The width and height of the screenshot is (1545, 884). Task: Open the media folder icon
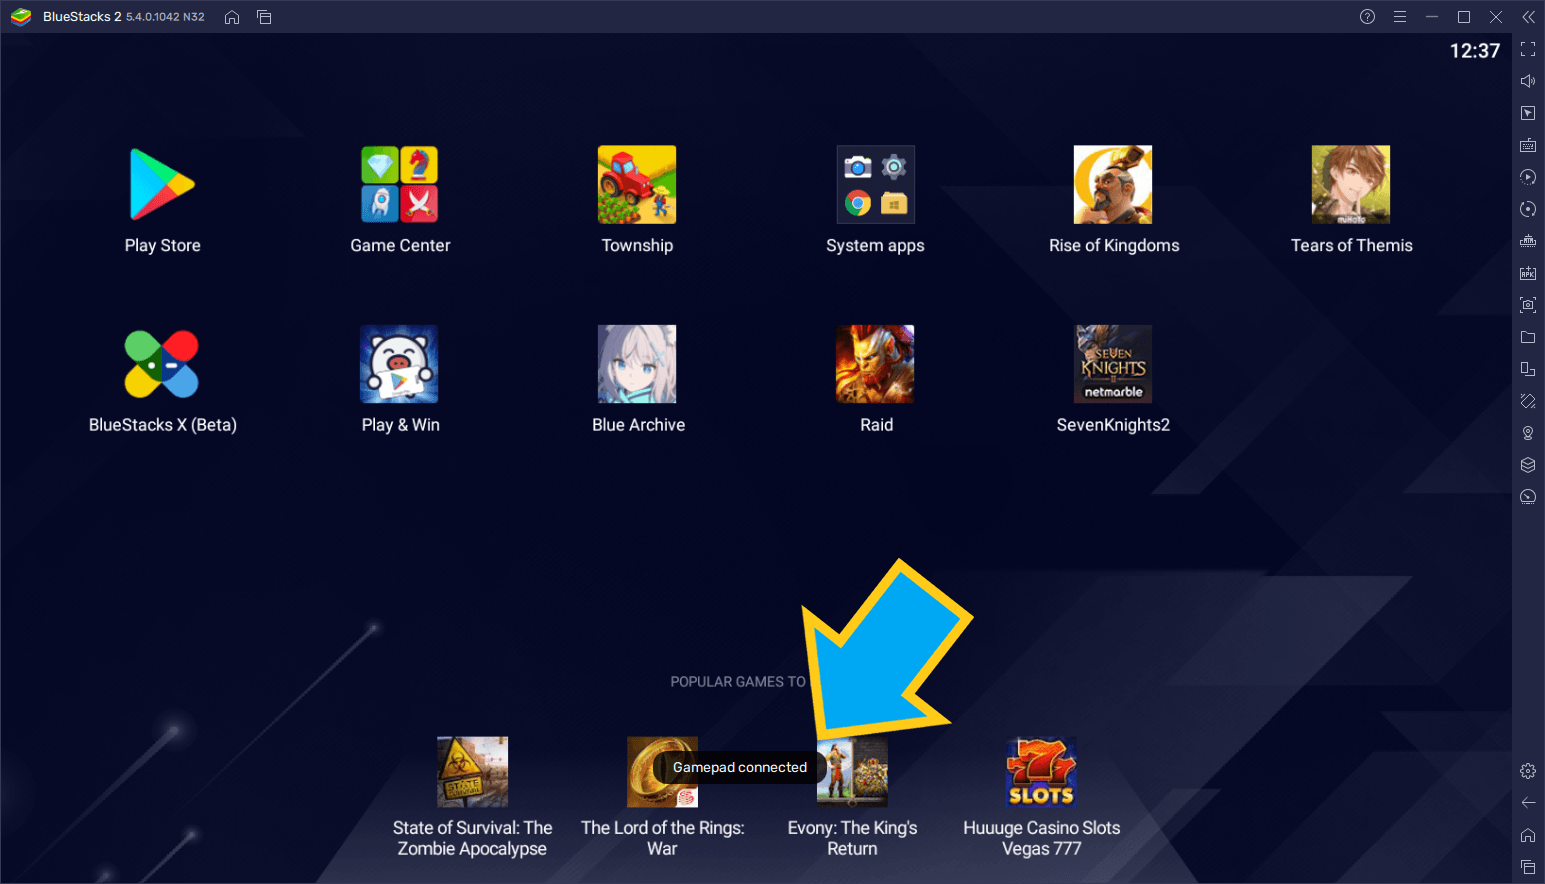point(1528,337)
